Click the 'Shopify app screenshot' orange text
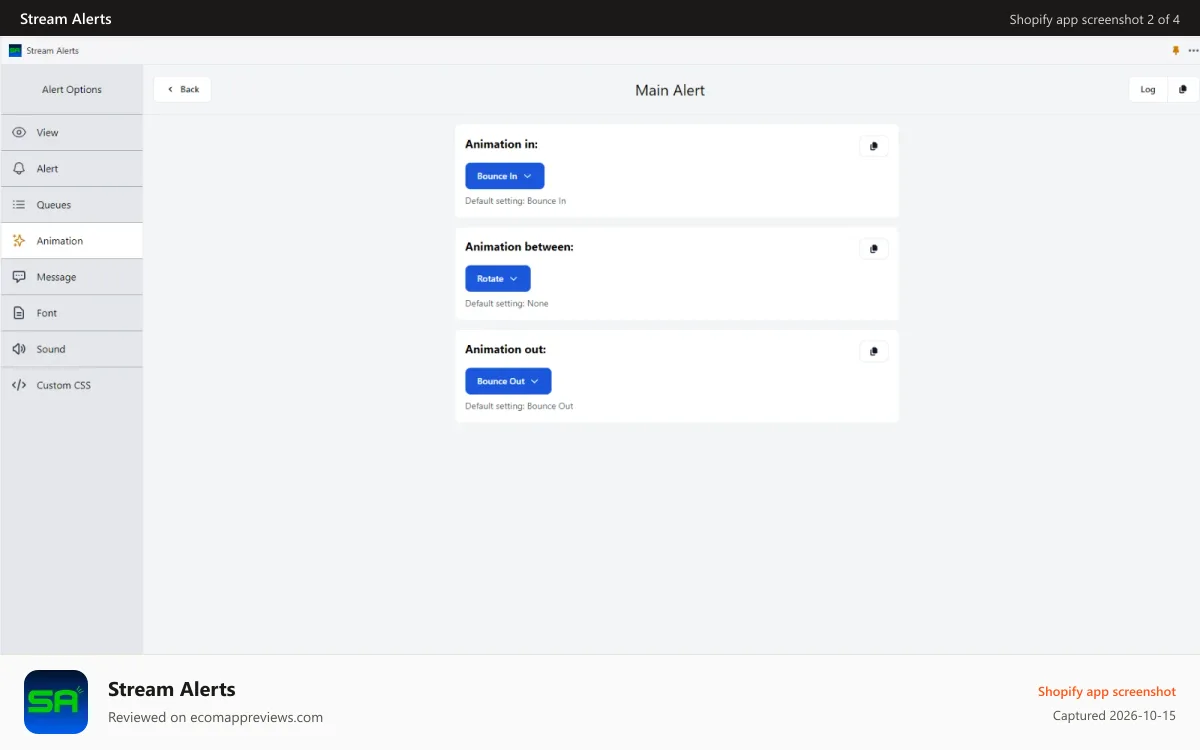The image size is (1200, 750). click(x=1107, y=691)
